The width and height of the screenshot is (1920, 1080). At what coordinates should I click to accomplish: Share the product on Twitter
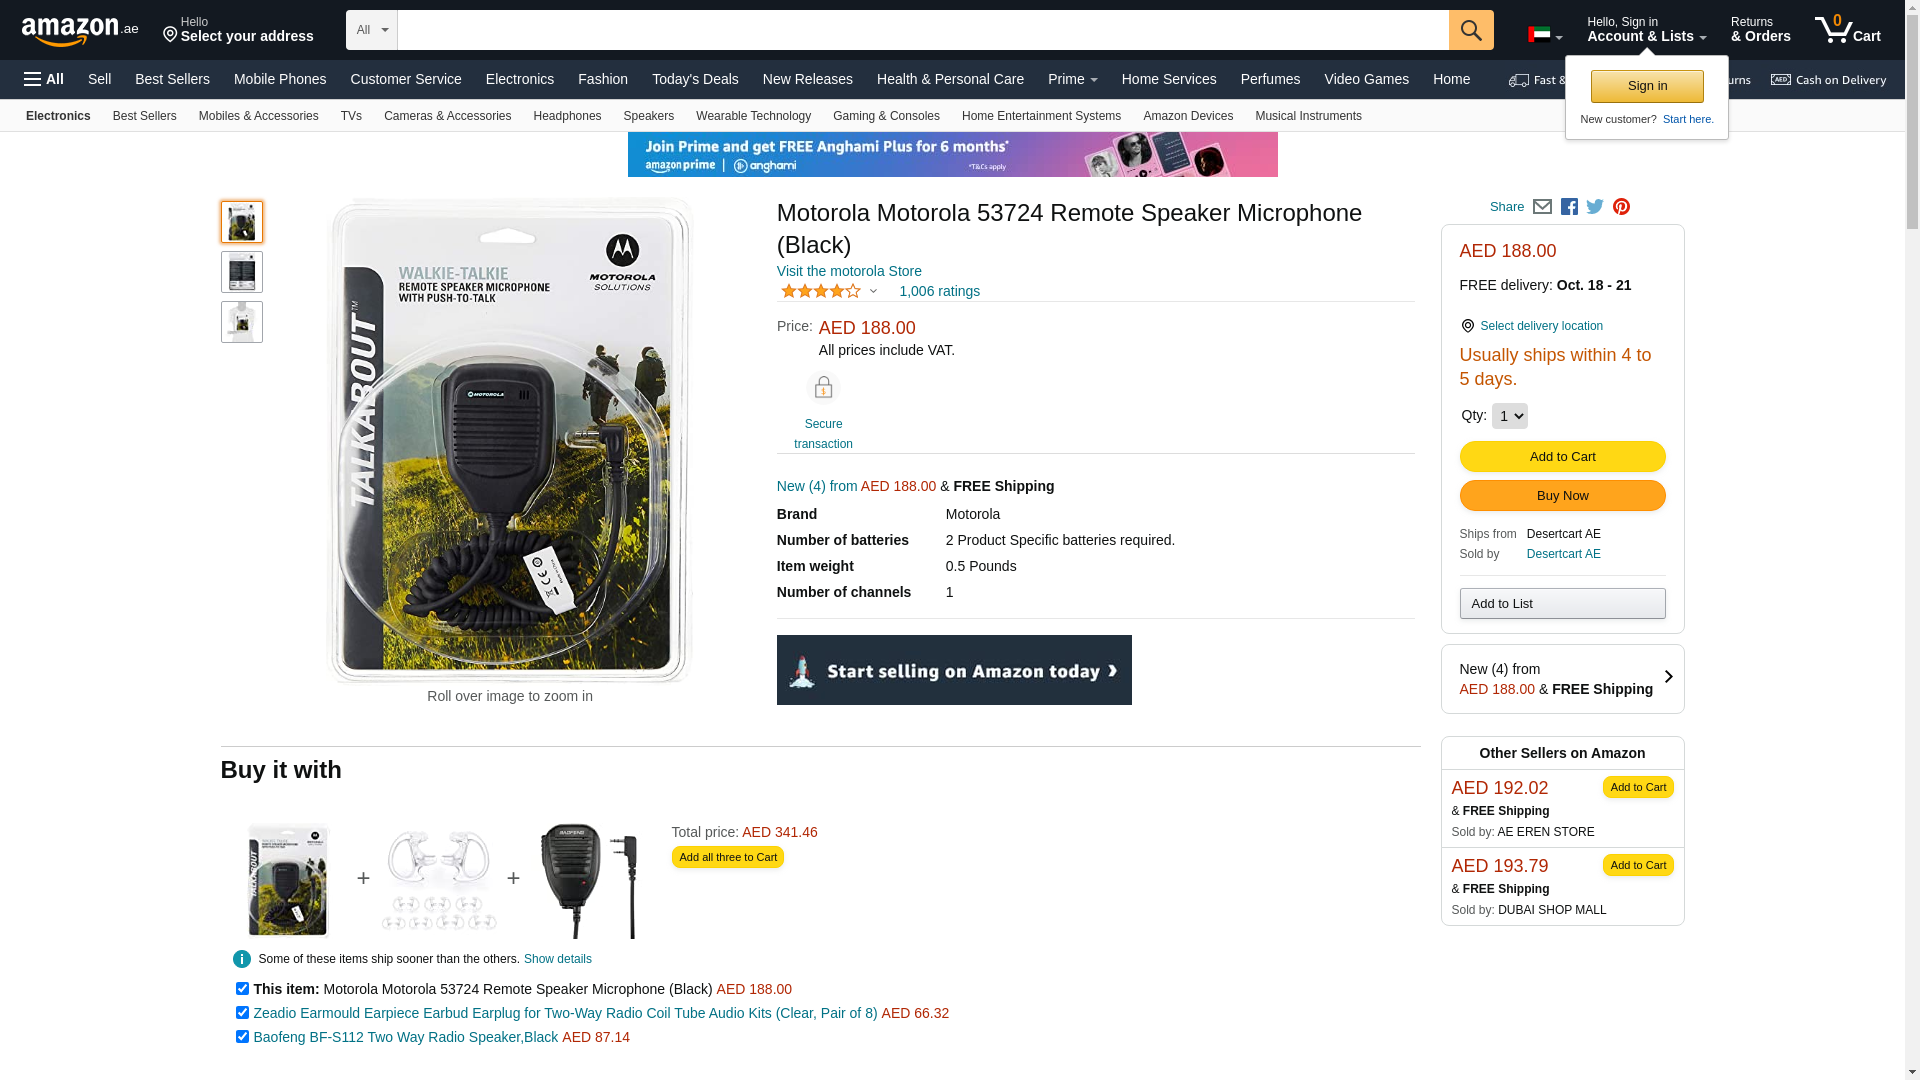click(x=1595, y=207)
